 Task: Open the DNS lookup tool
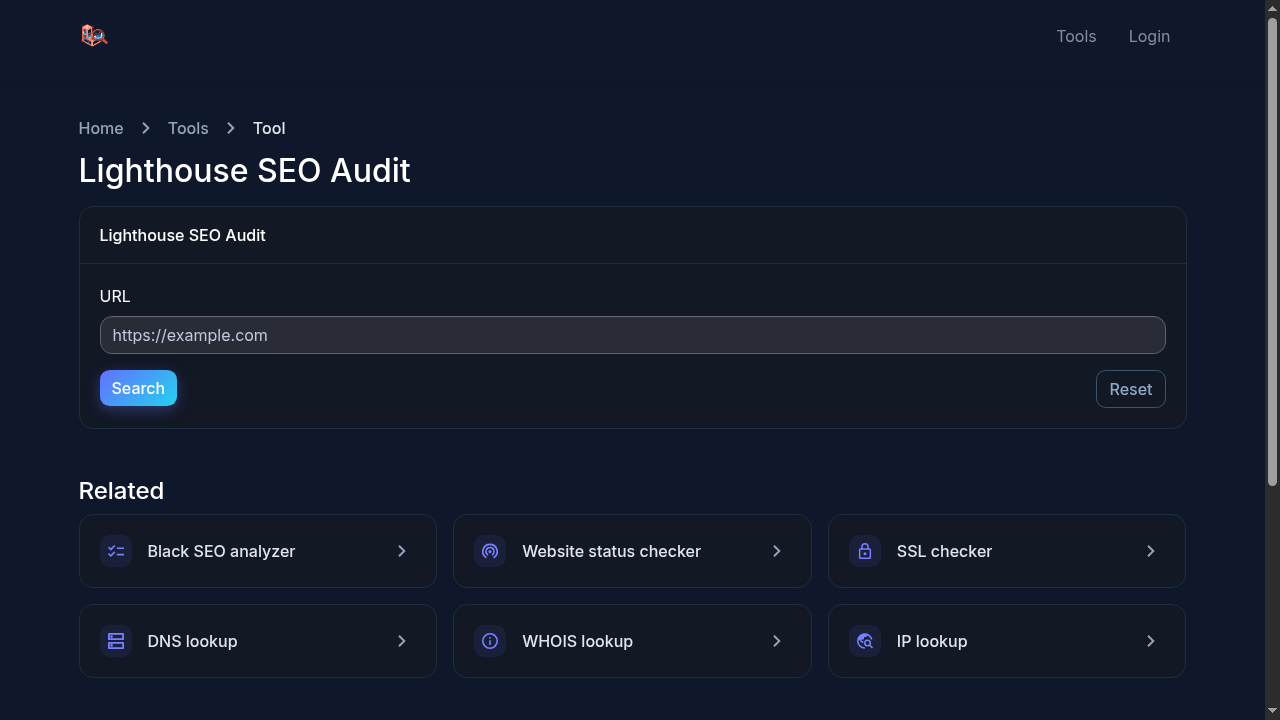[258, 641]
